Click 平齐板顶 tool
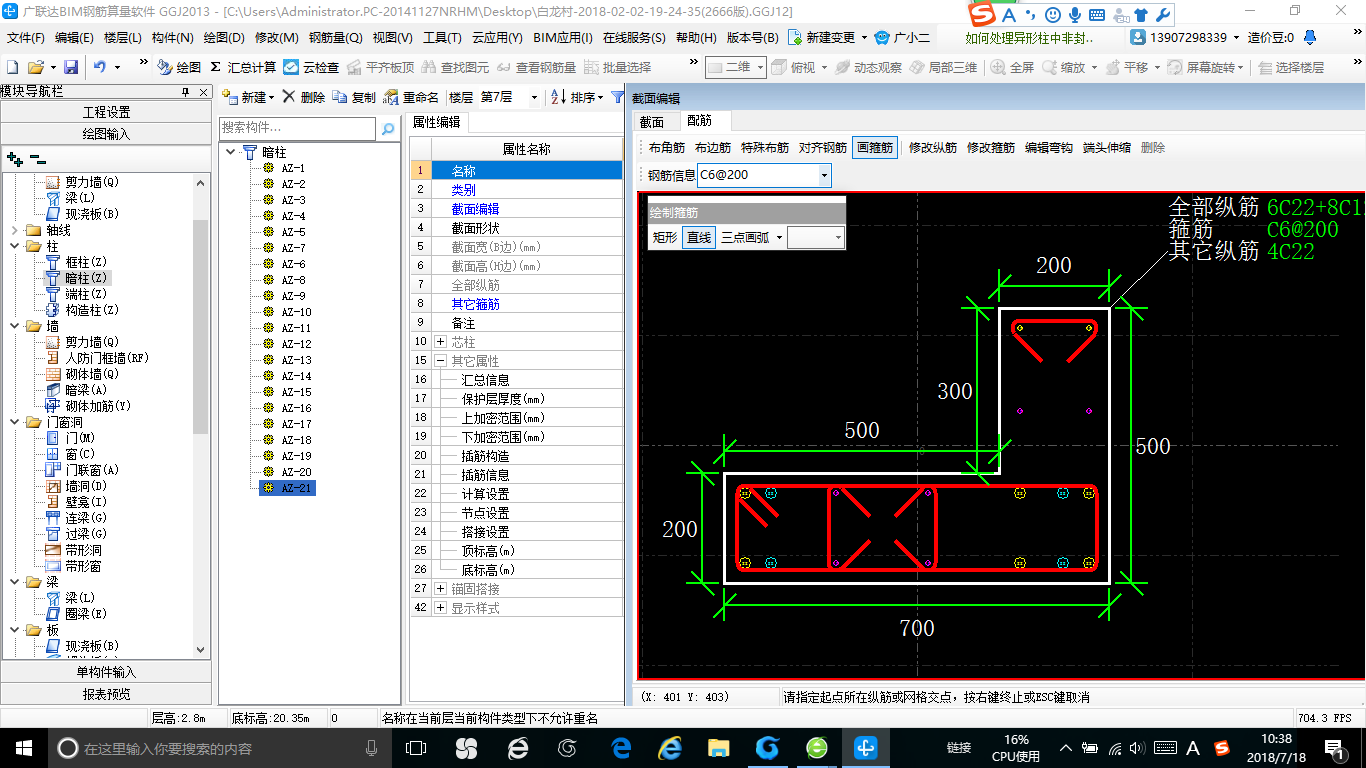Screen dimensions: 1366x768 (x=379, y=67)
